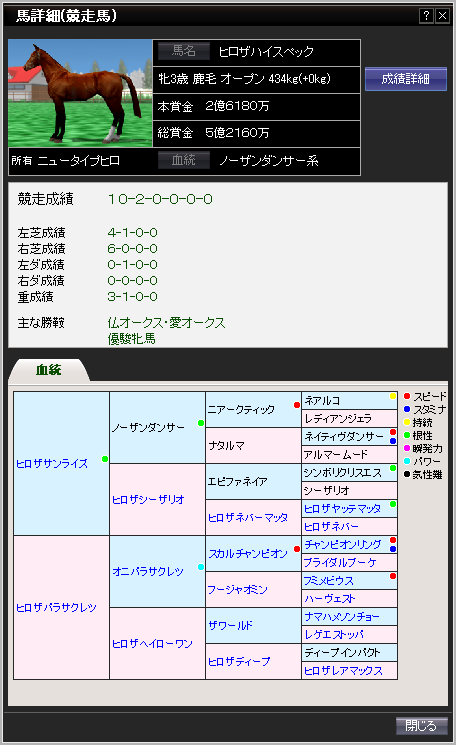Screen dimensions: 456x745
Task: Click the magenta 瞬発力 legend dot
Action: click(x=407, y=448)
